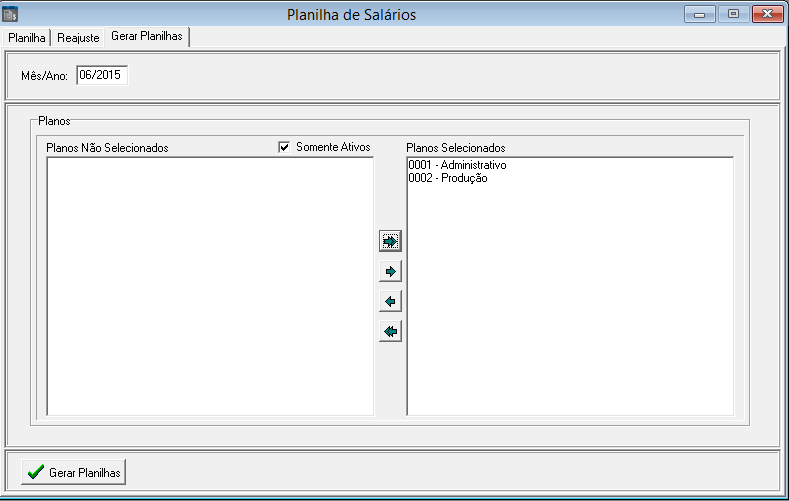This screenshot has width=789, height=501.
Task: Click the Mês/Ano input field
Action: click(x=102, y=75)
